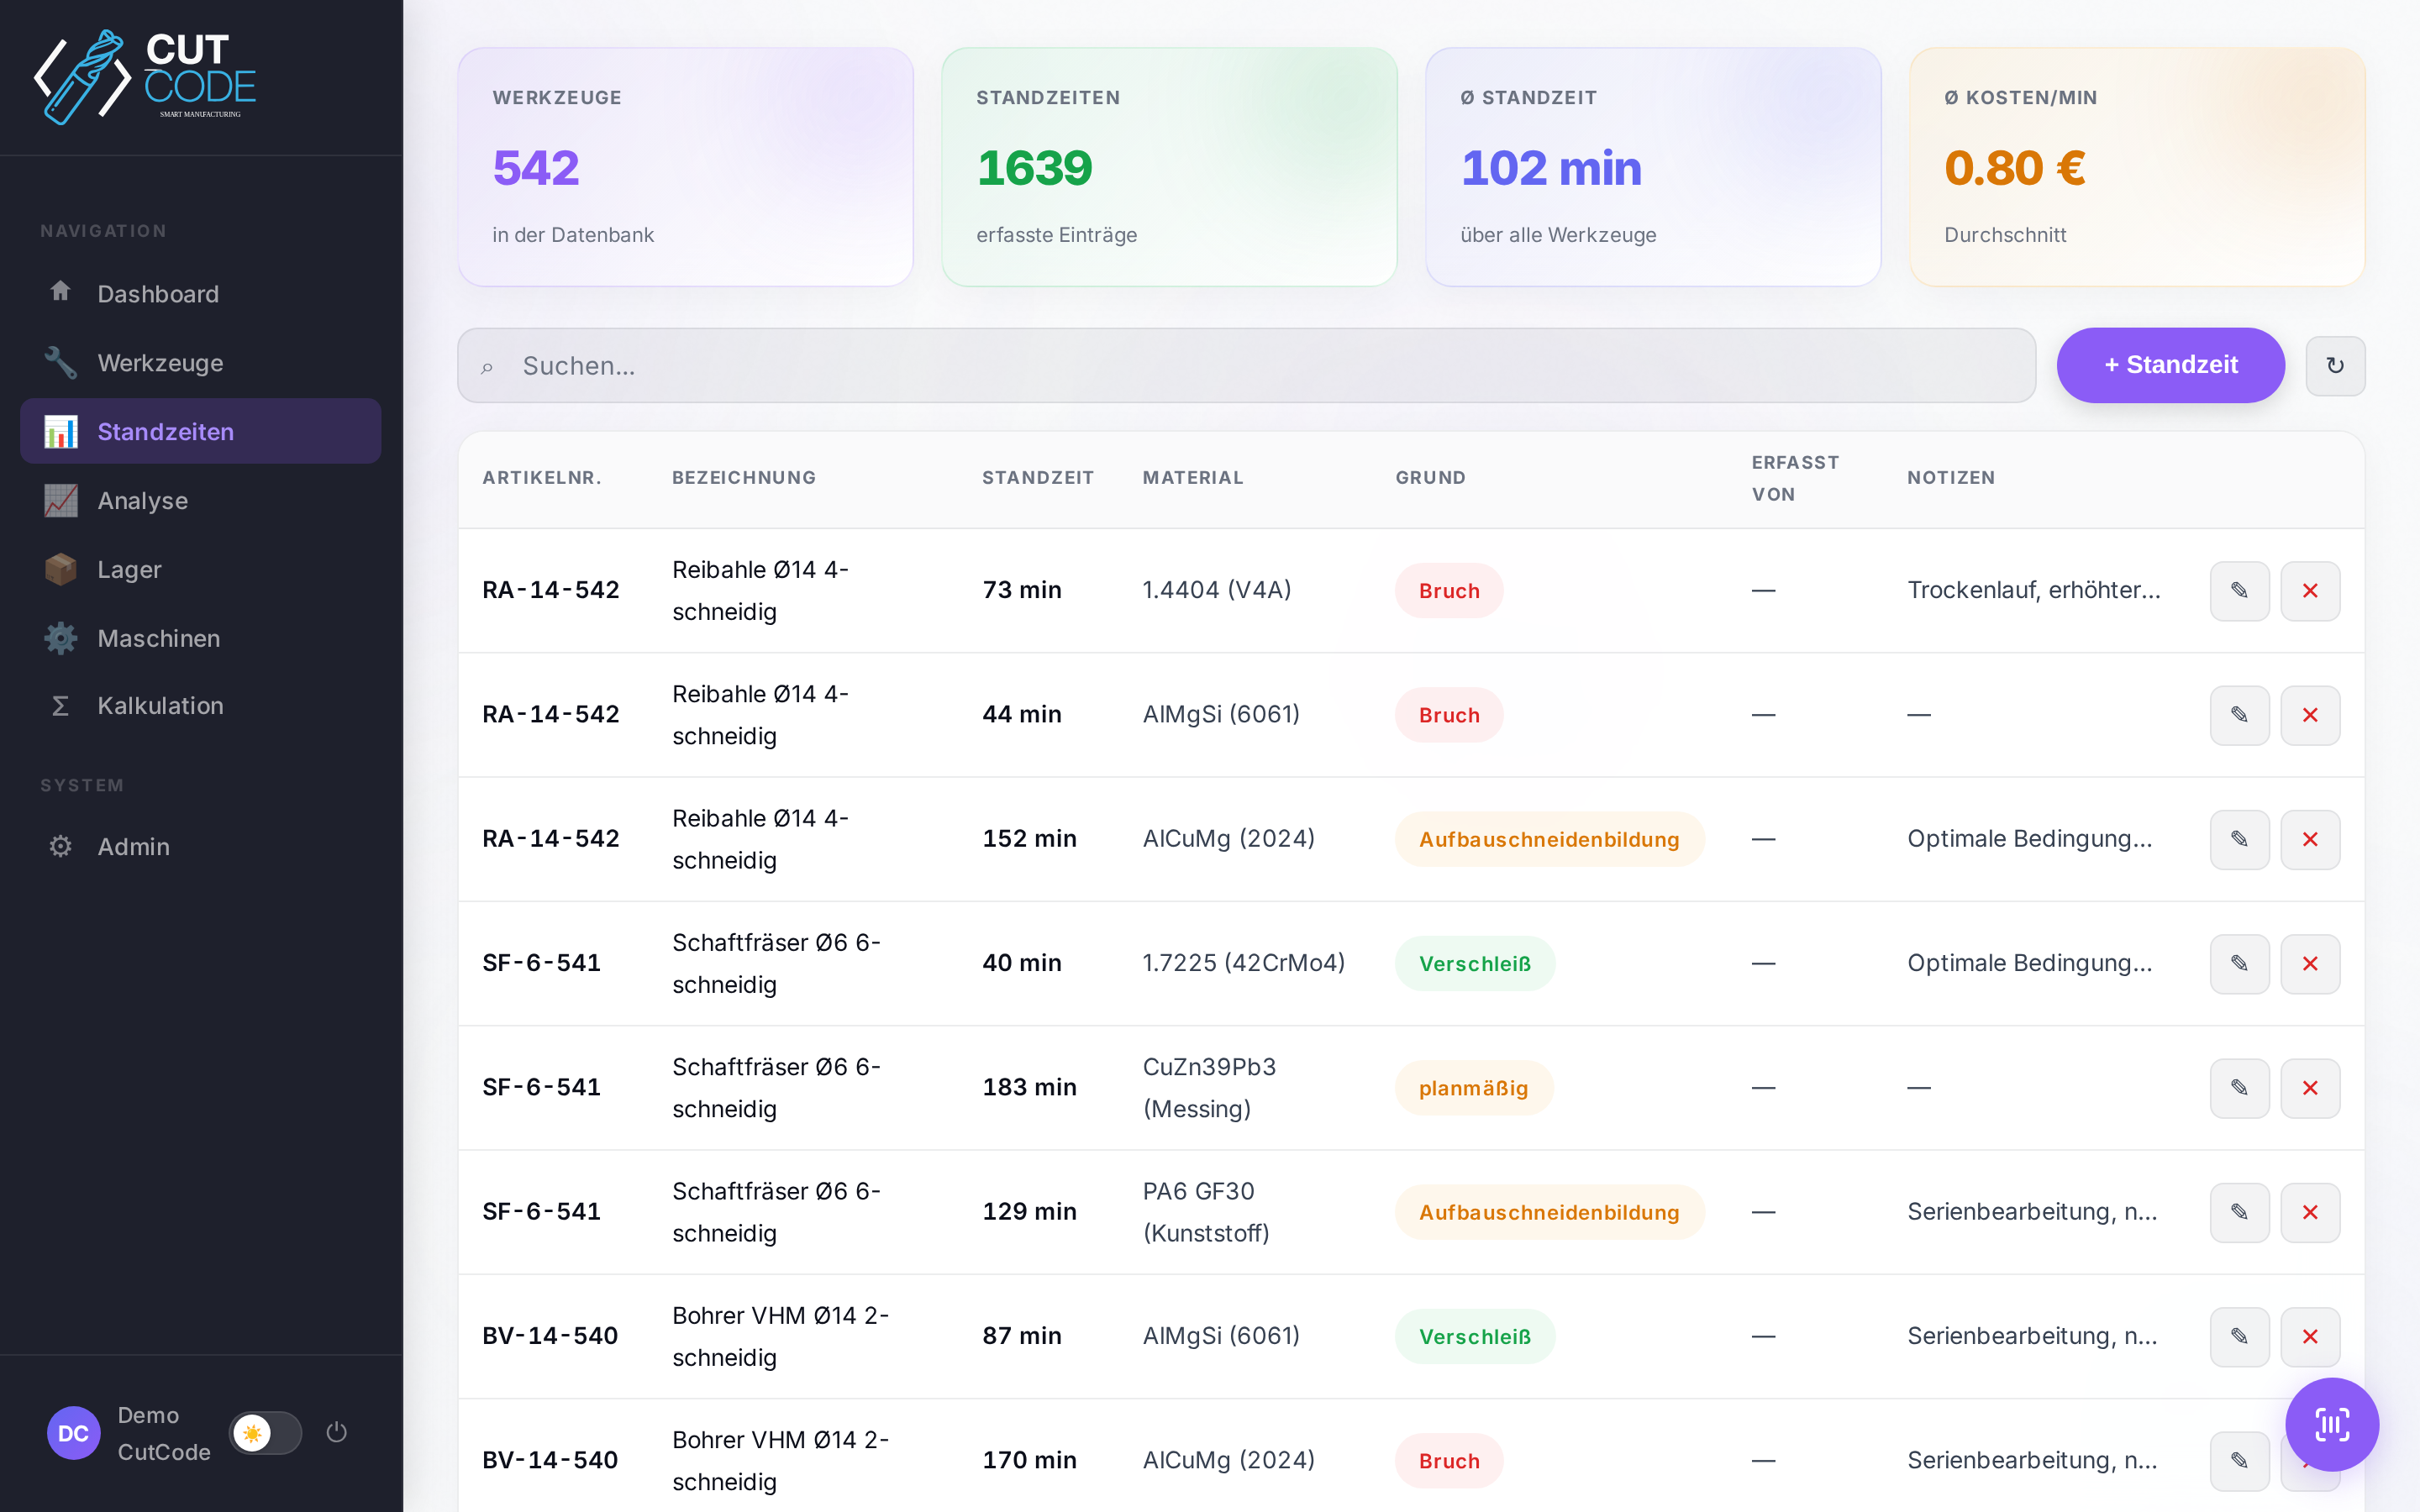Edit the SF-6-541 129 min entry

coord(2239,1211)
